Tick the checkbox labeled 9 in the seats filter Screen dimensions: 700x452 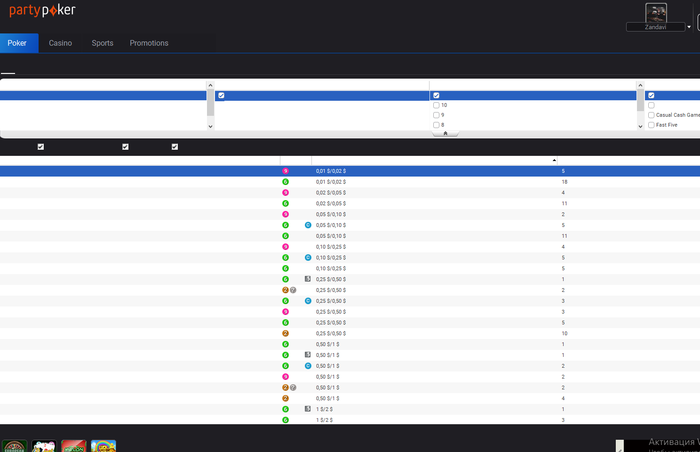click(436, 115)
